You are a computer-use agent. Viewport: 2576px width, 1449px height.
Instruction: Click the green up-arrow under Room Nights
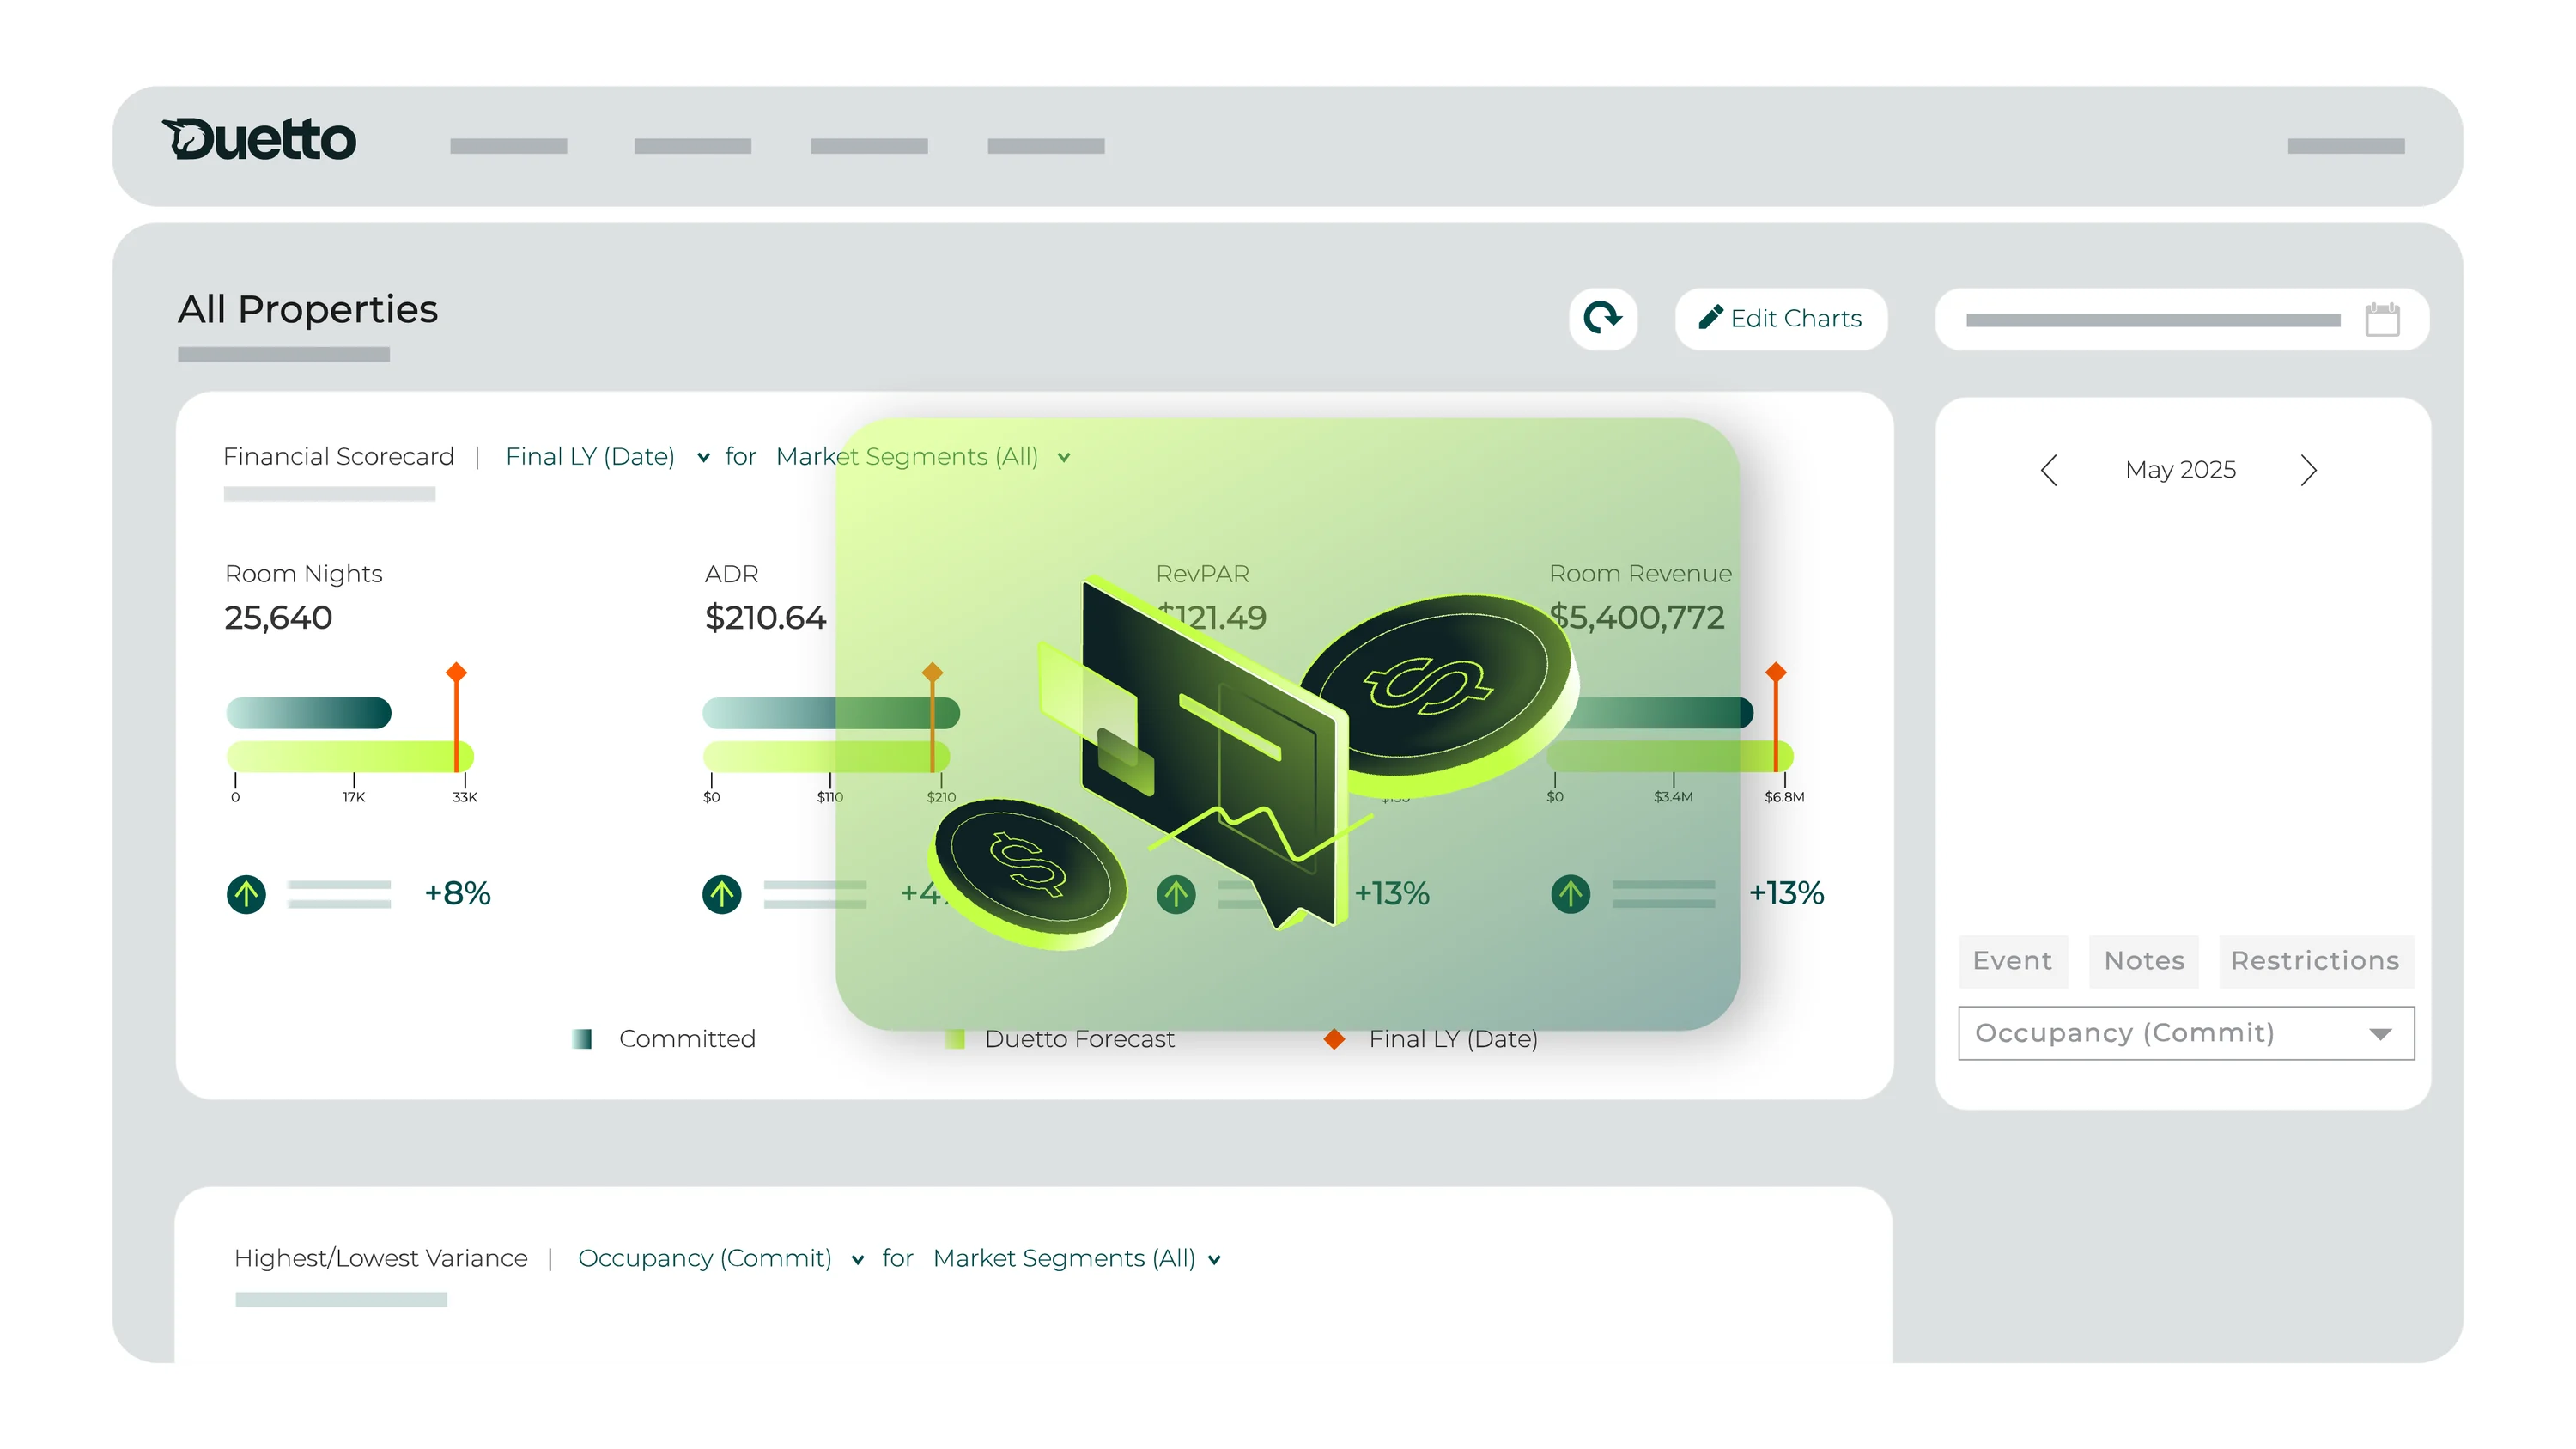(x=246, y=894)
